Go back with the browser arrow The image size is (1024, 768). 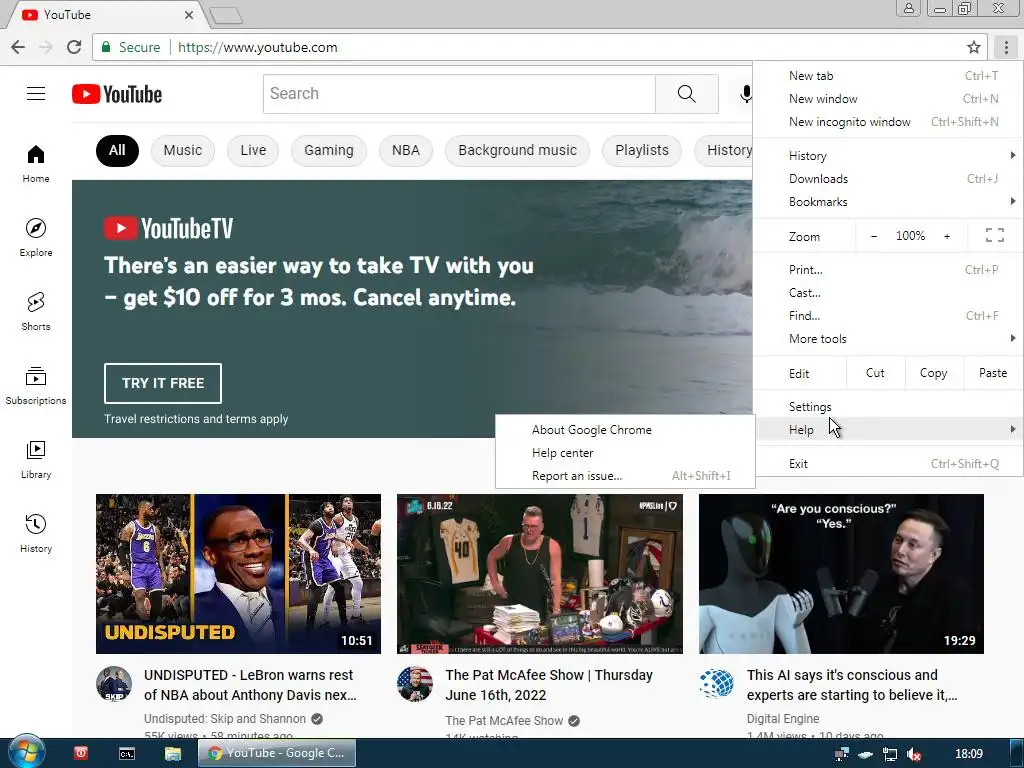click(18, 47)
